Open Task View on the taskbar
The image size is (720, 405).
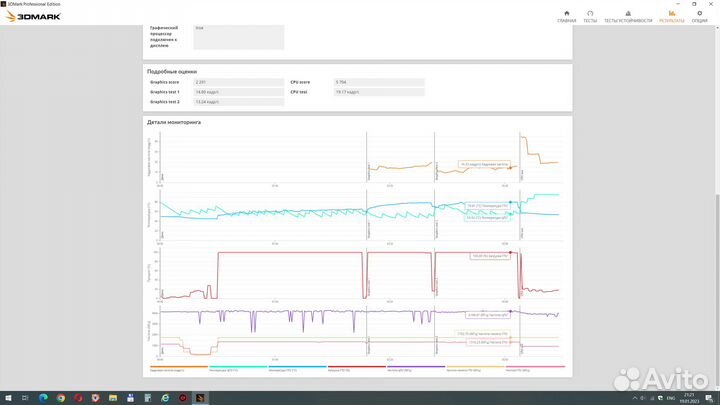(25, 398)
